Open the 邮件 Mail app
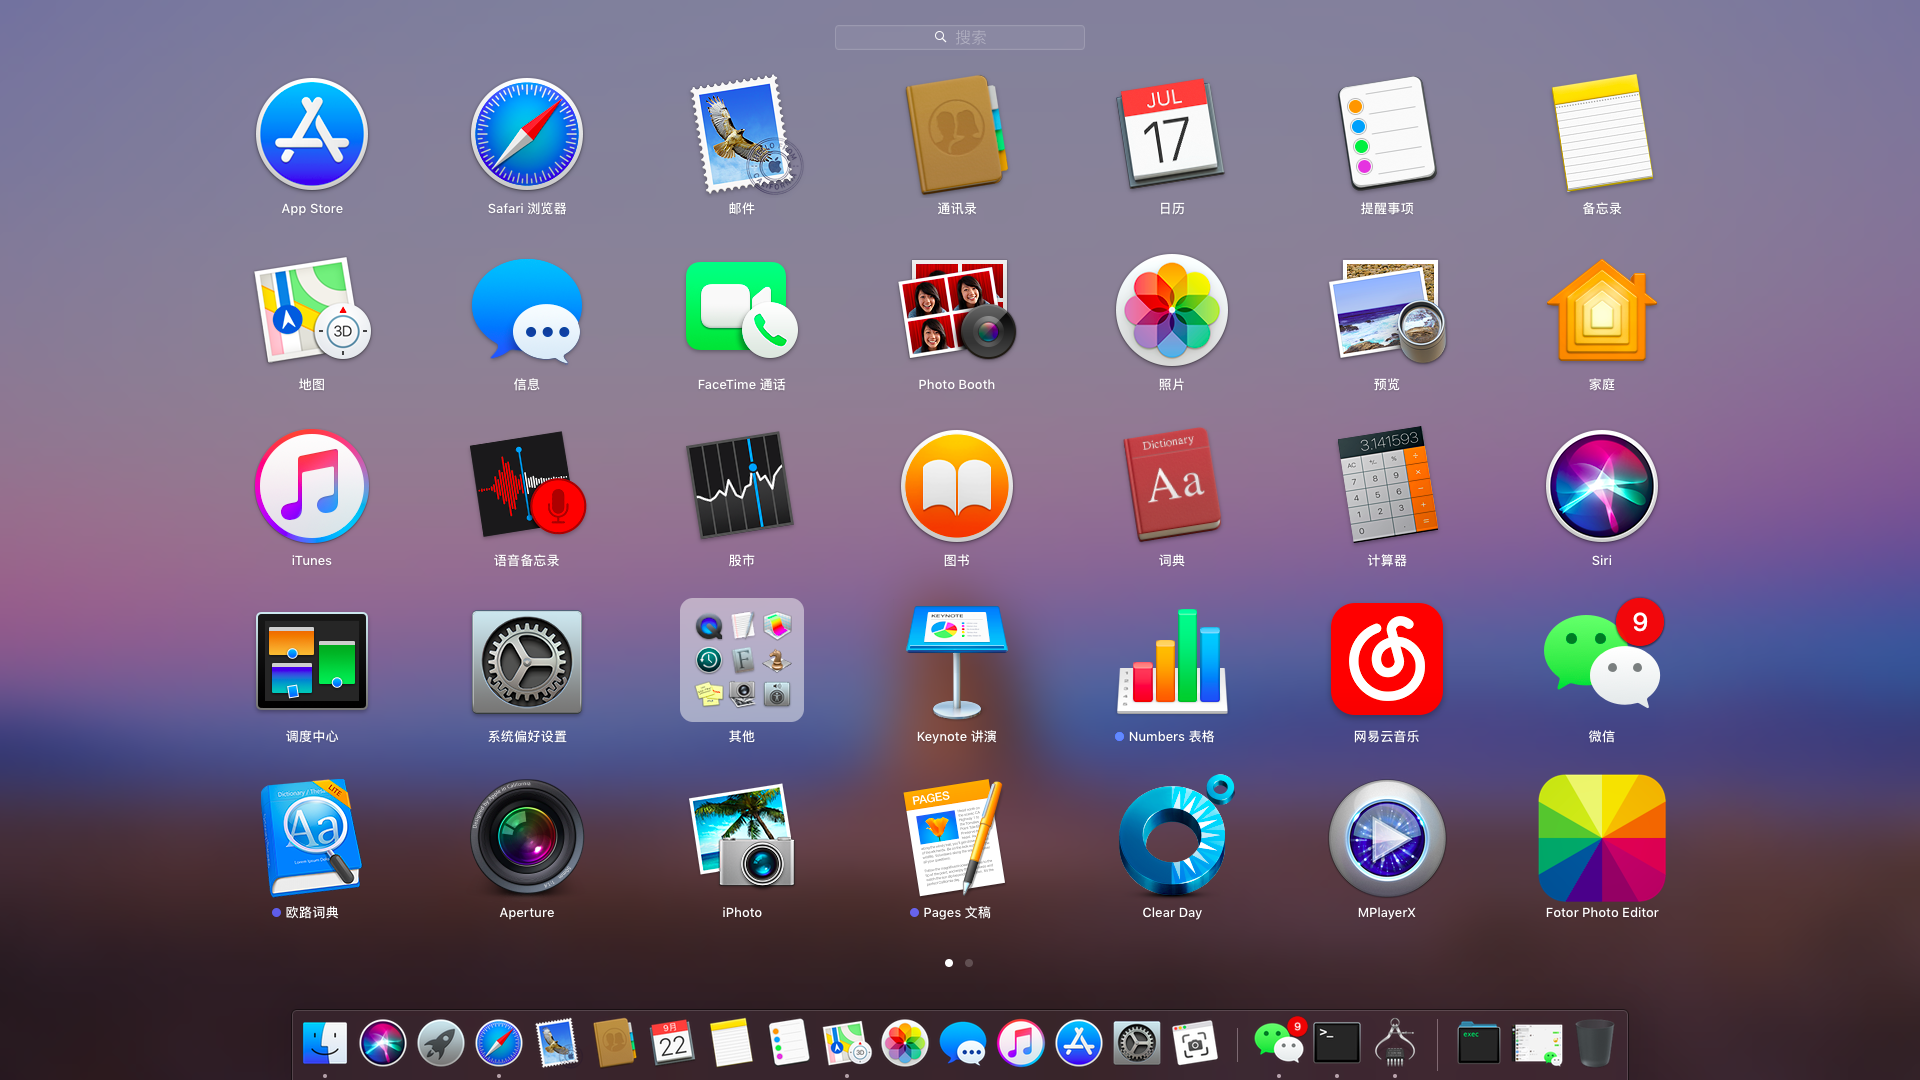The width and height of the screenshot is (1920, 1080). coord(745,134)
